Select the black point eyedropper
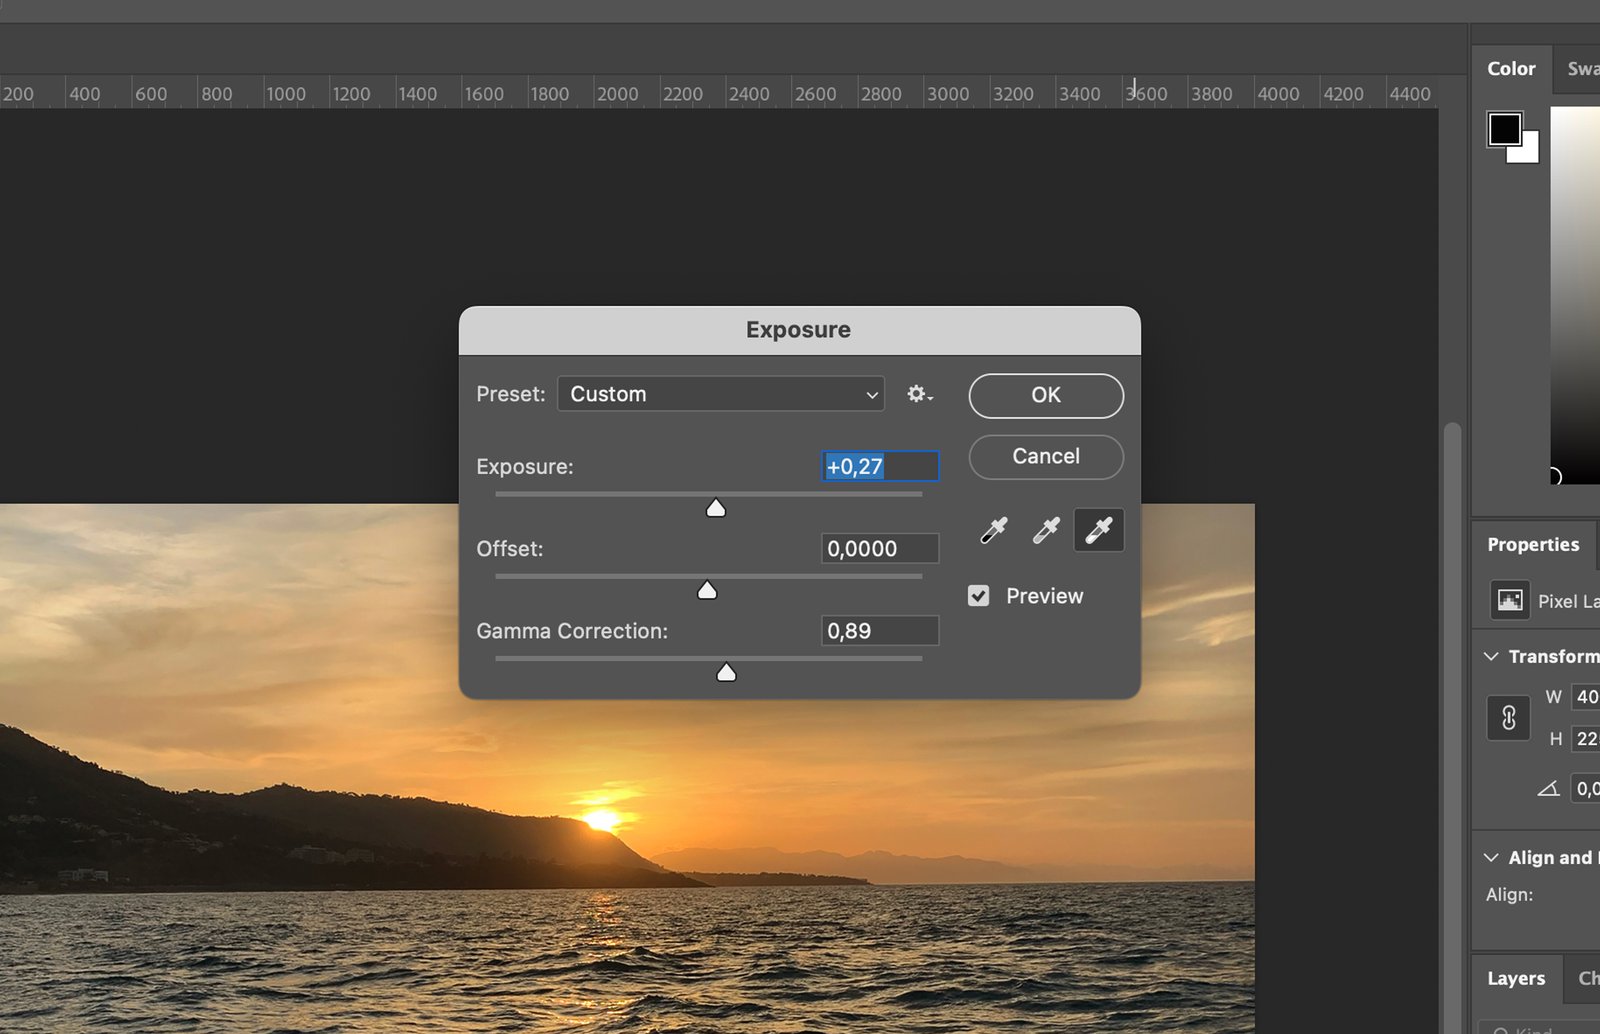Viewport: 1600px width, 1034px height. tap(994, 530)
